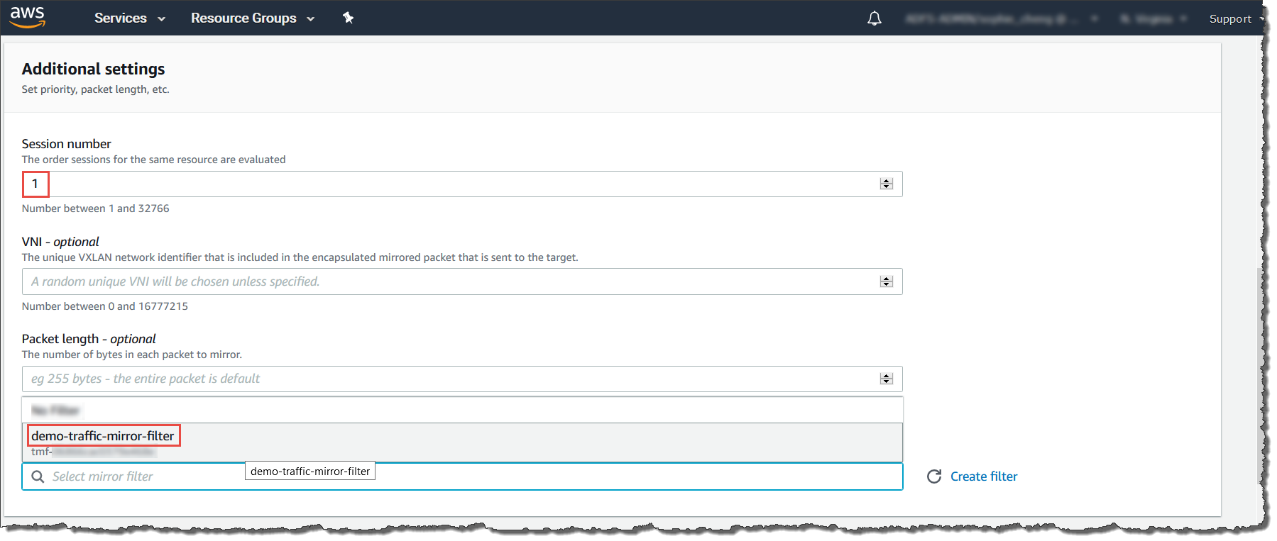Click the refresh icon beside Create filter
Viewport: 1277px width, 541px height.
[934, 477]
